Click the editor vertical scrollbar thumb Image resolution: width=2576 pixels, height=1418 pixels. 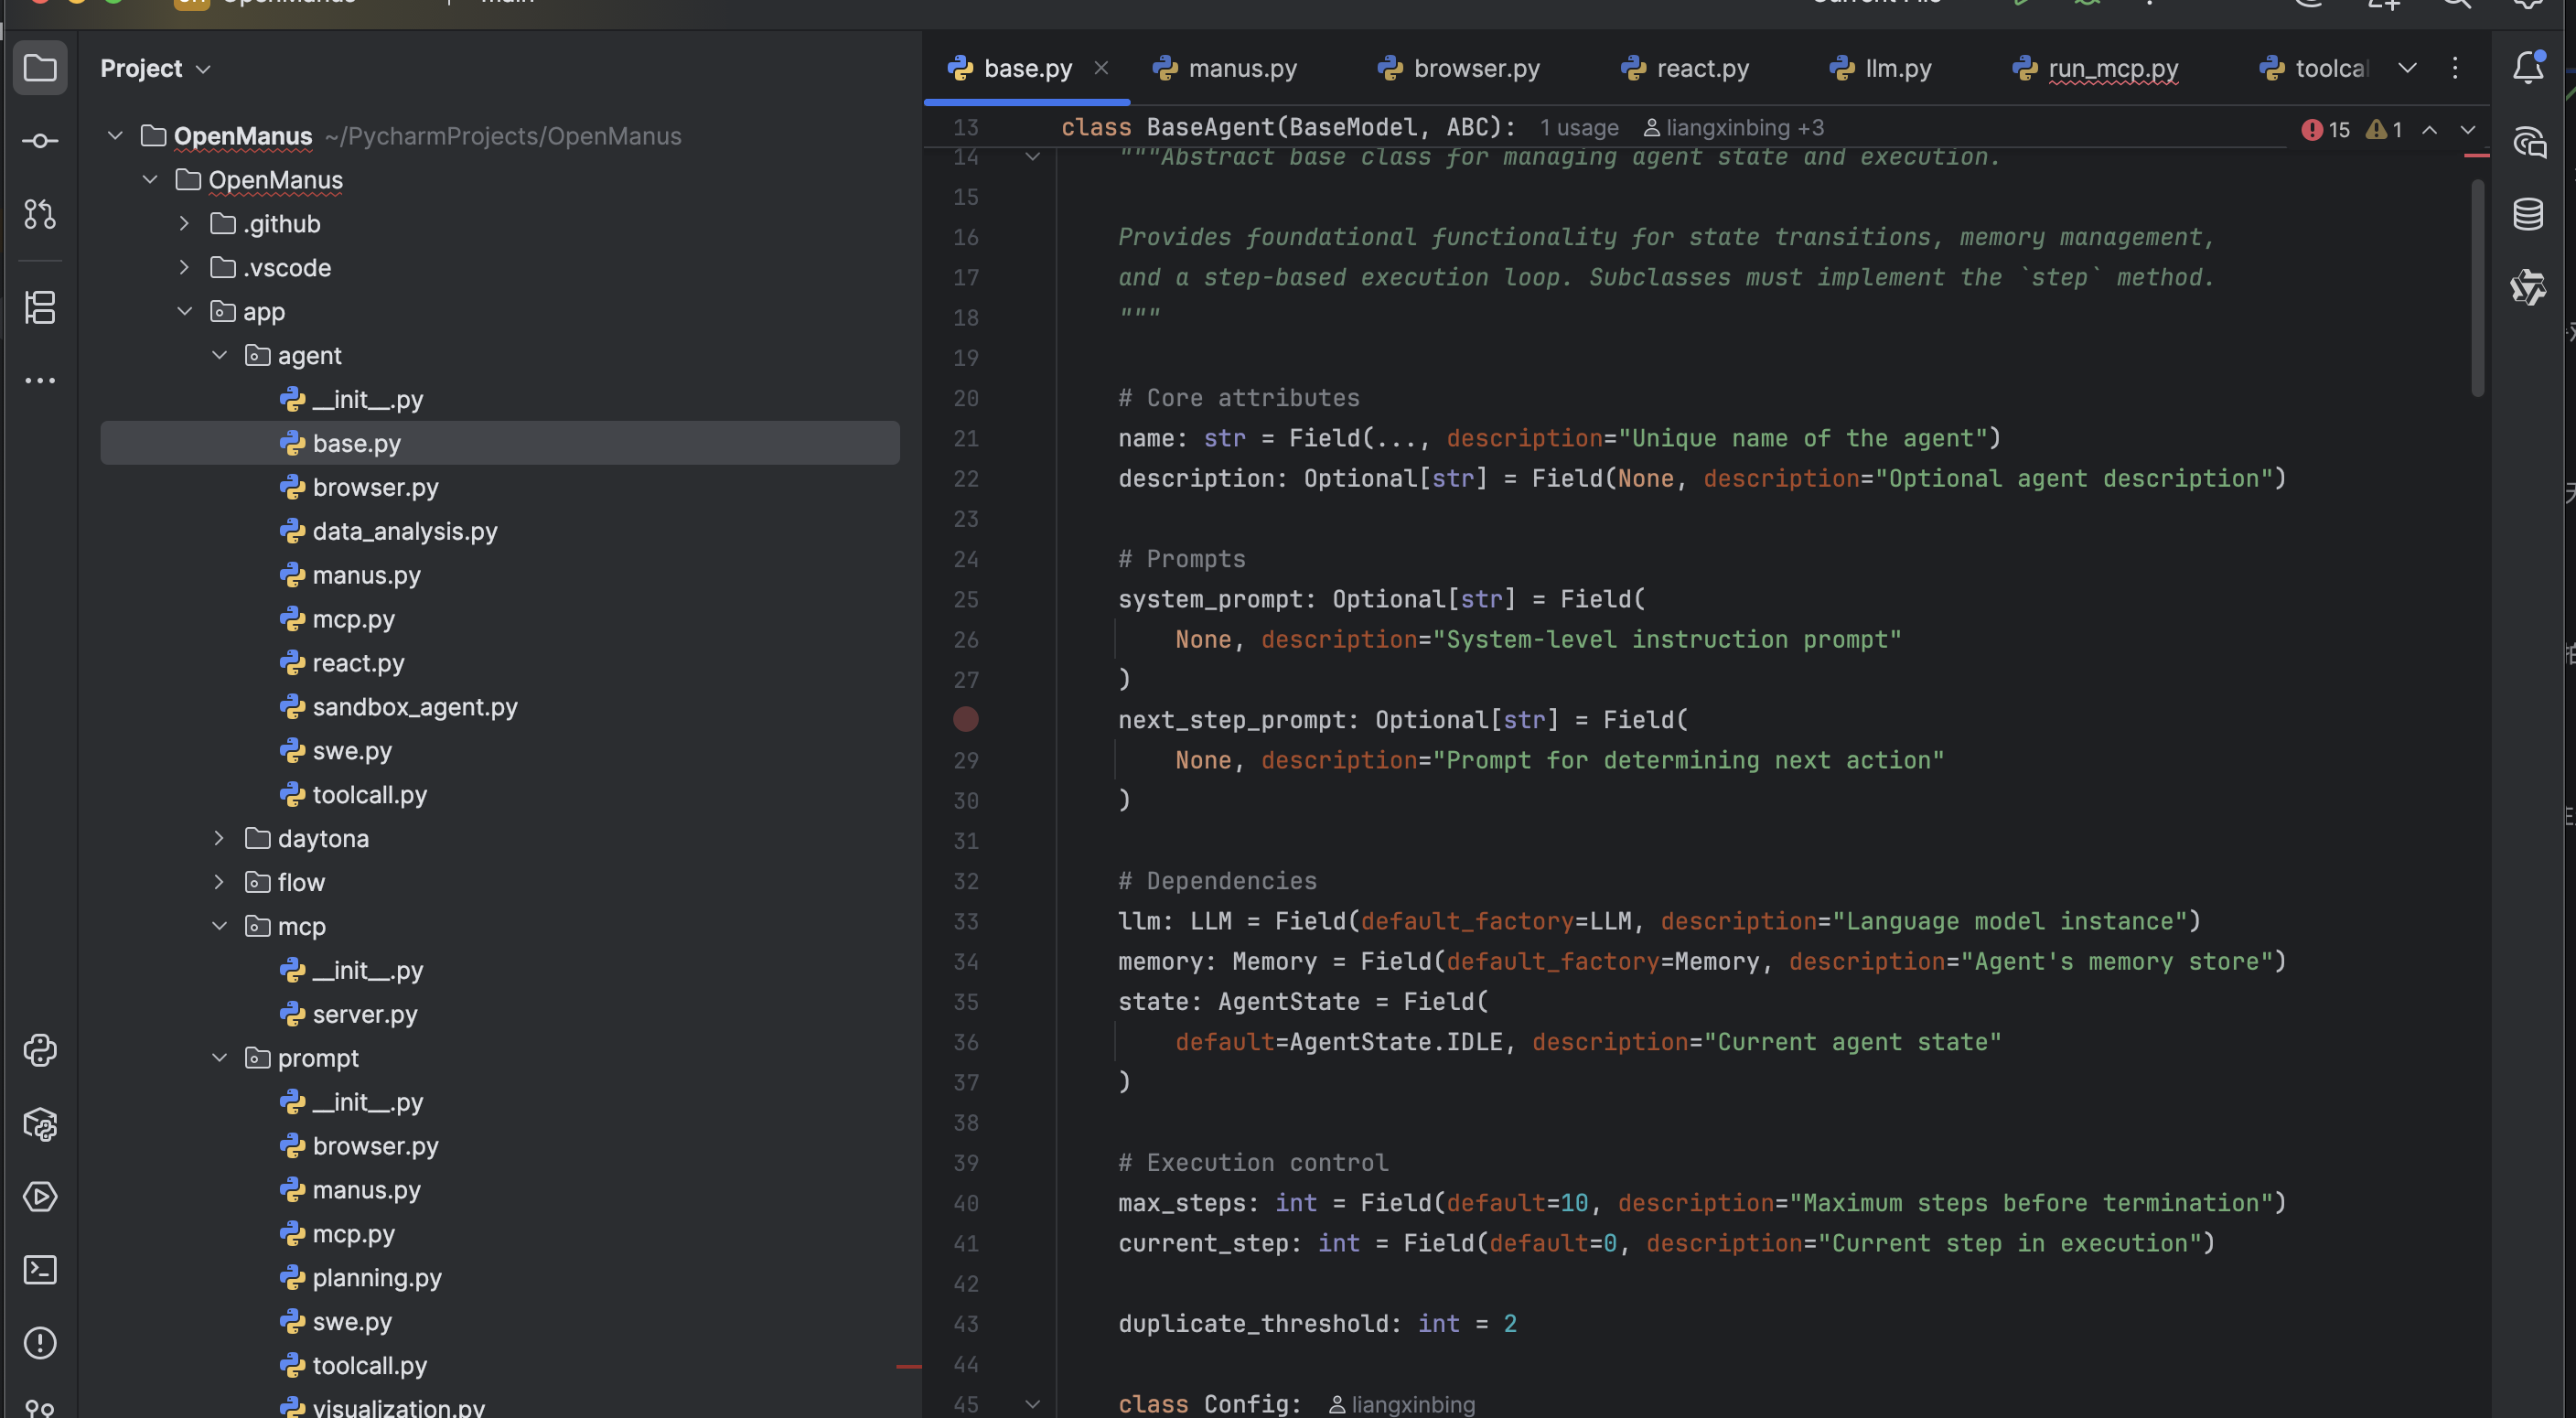click(2477, 290)
